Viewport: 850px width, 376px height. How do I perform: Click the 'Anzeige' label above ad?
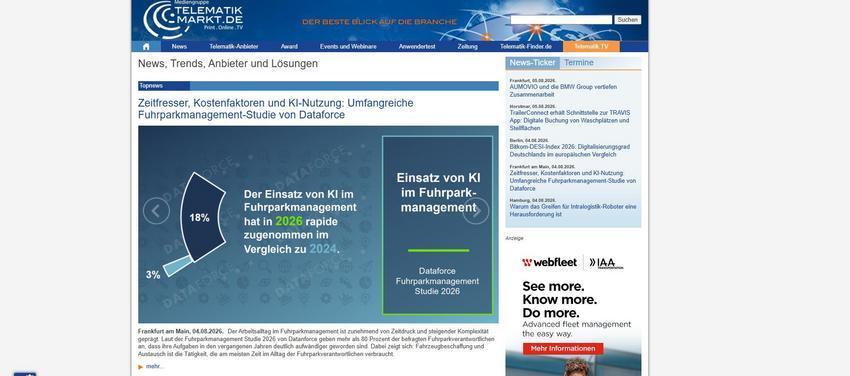pos(514,238)
